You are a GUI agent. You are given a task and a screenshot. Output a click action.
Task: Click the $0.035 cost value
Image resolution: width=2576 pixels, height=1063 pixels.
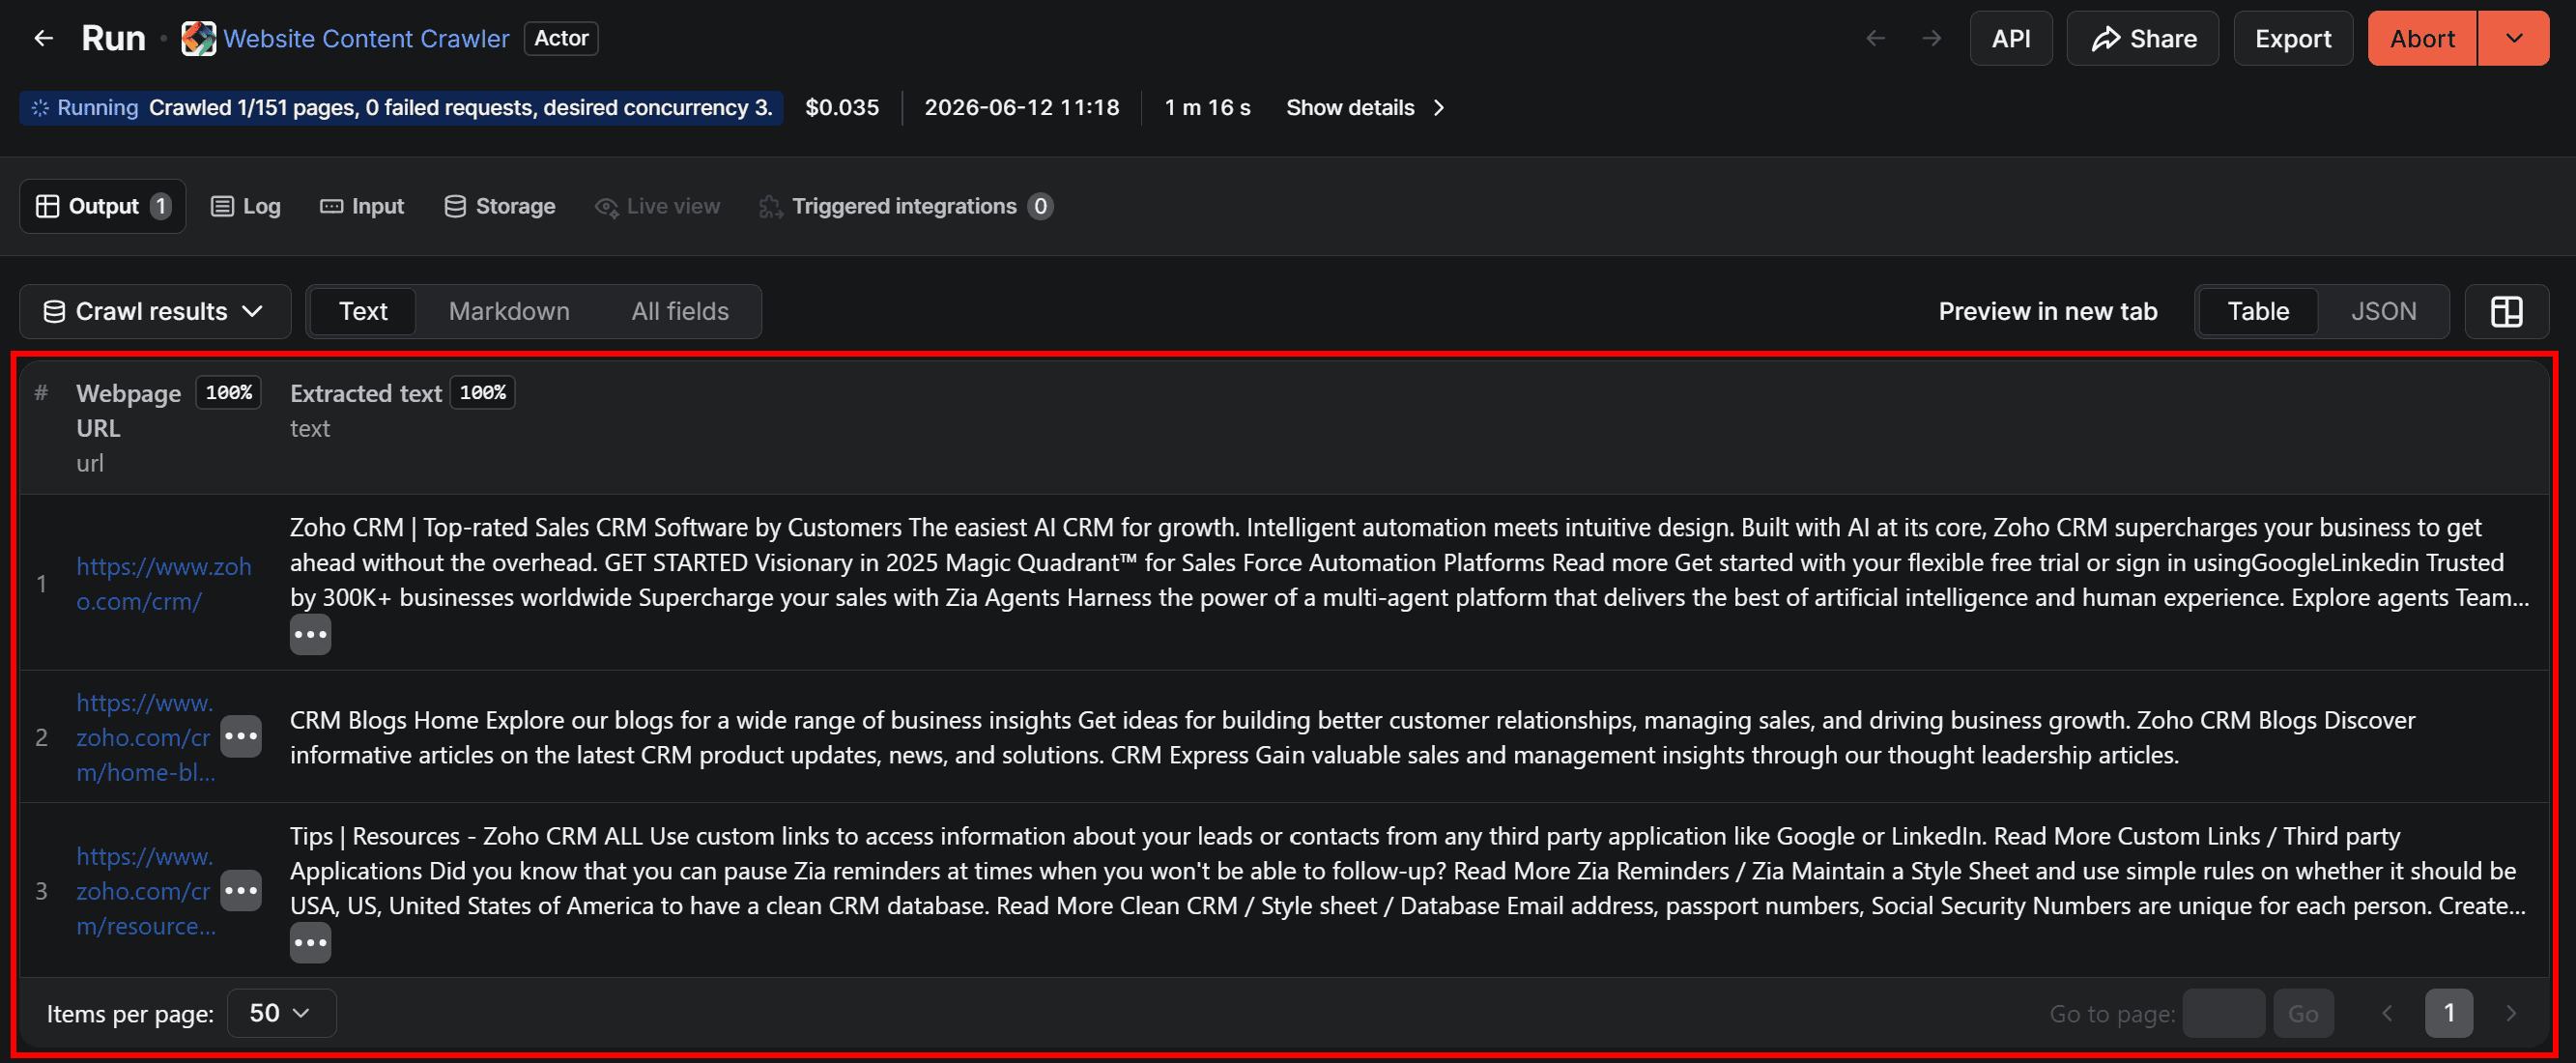[x=842, y=107]
